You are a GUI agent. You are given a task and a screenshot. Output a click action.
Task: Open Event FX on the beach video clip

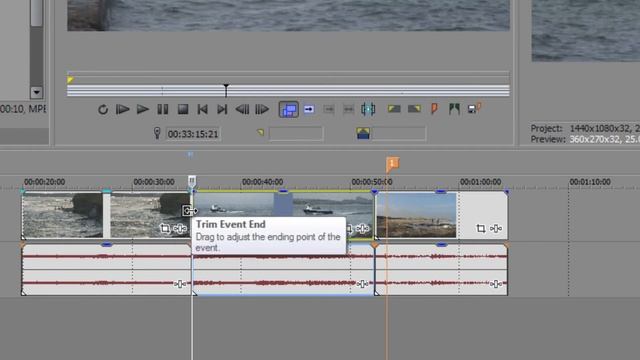click(x=496, y=229)
